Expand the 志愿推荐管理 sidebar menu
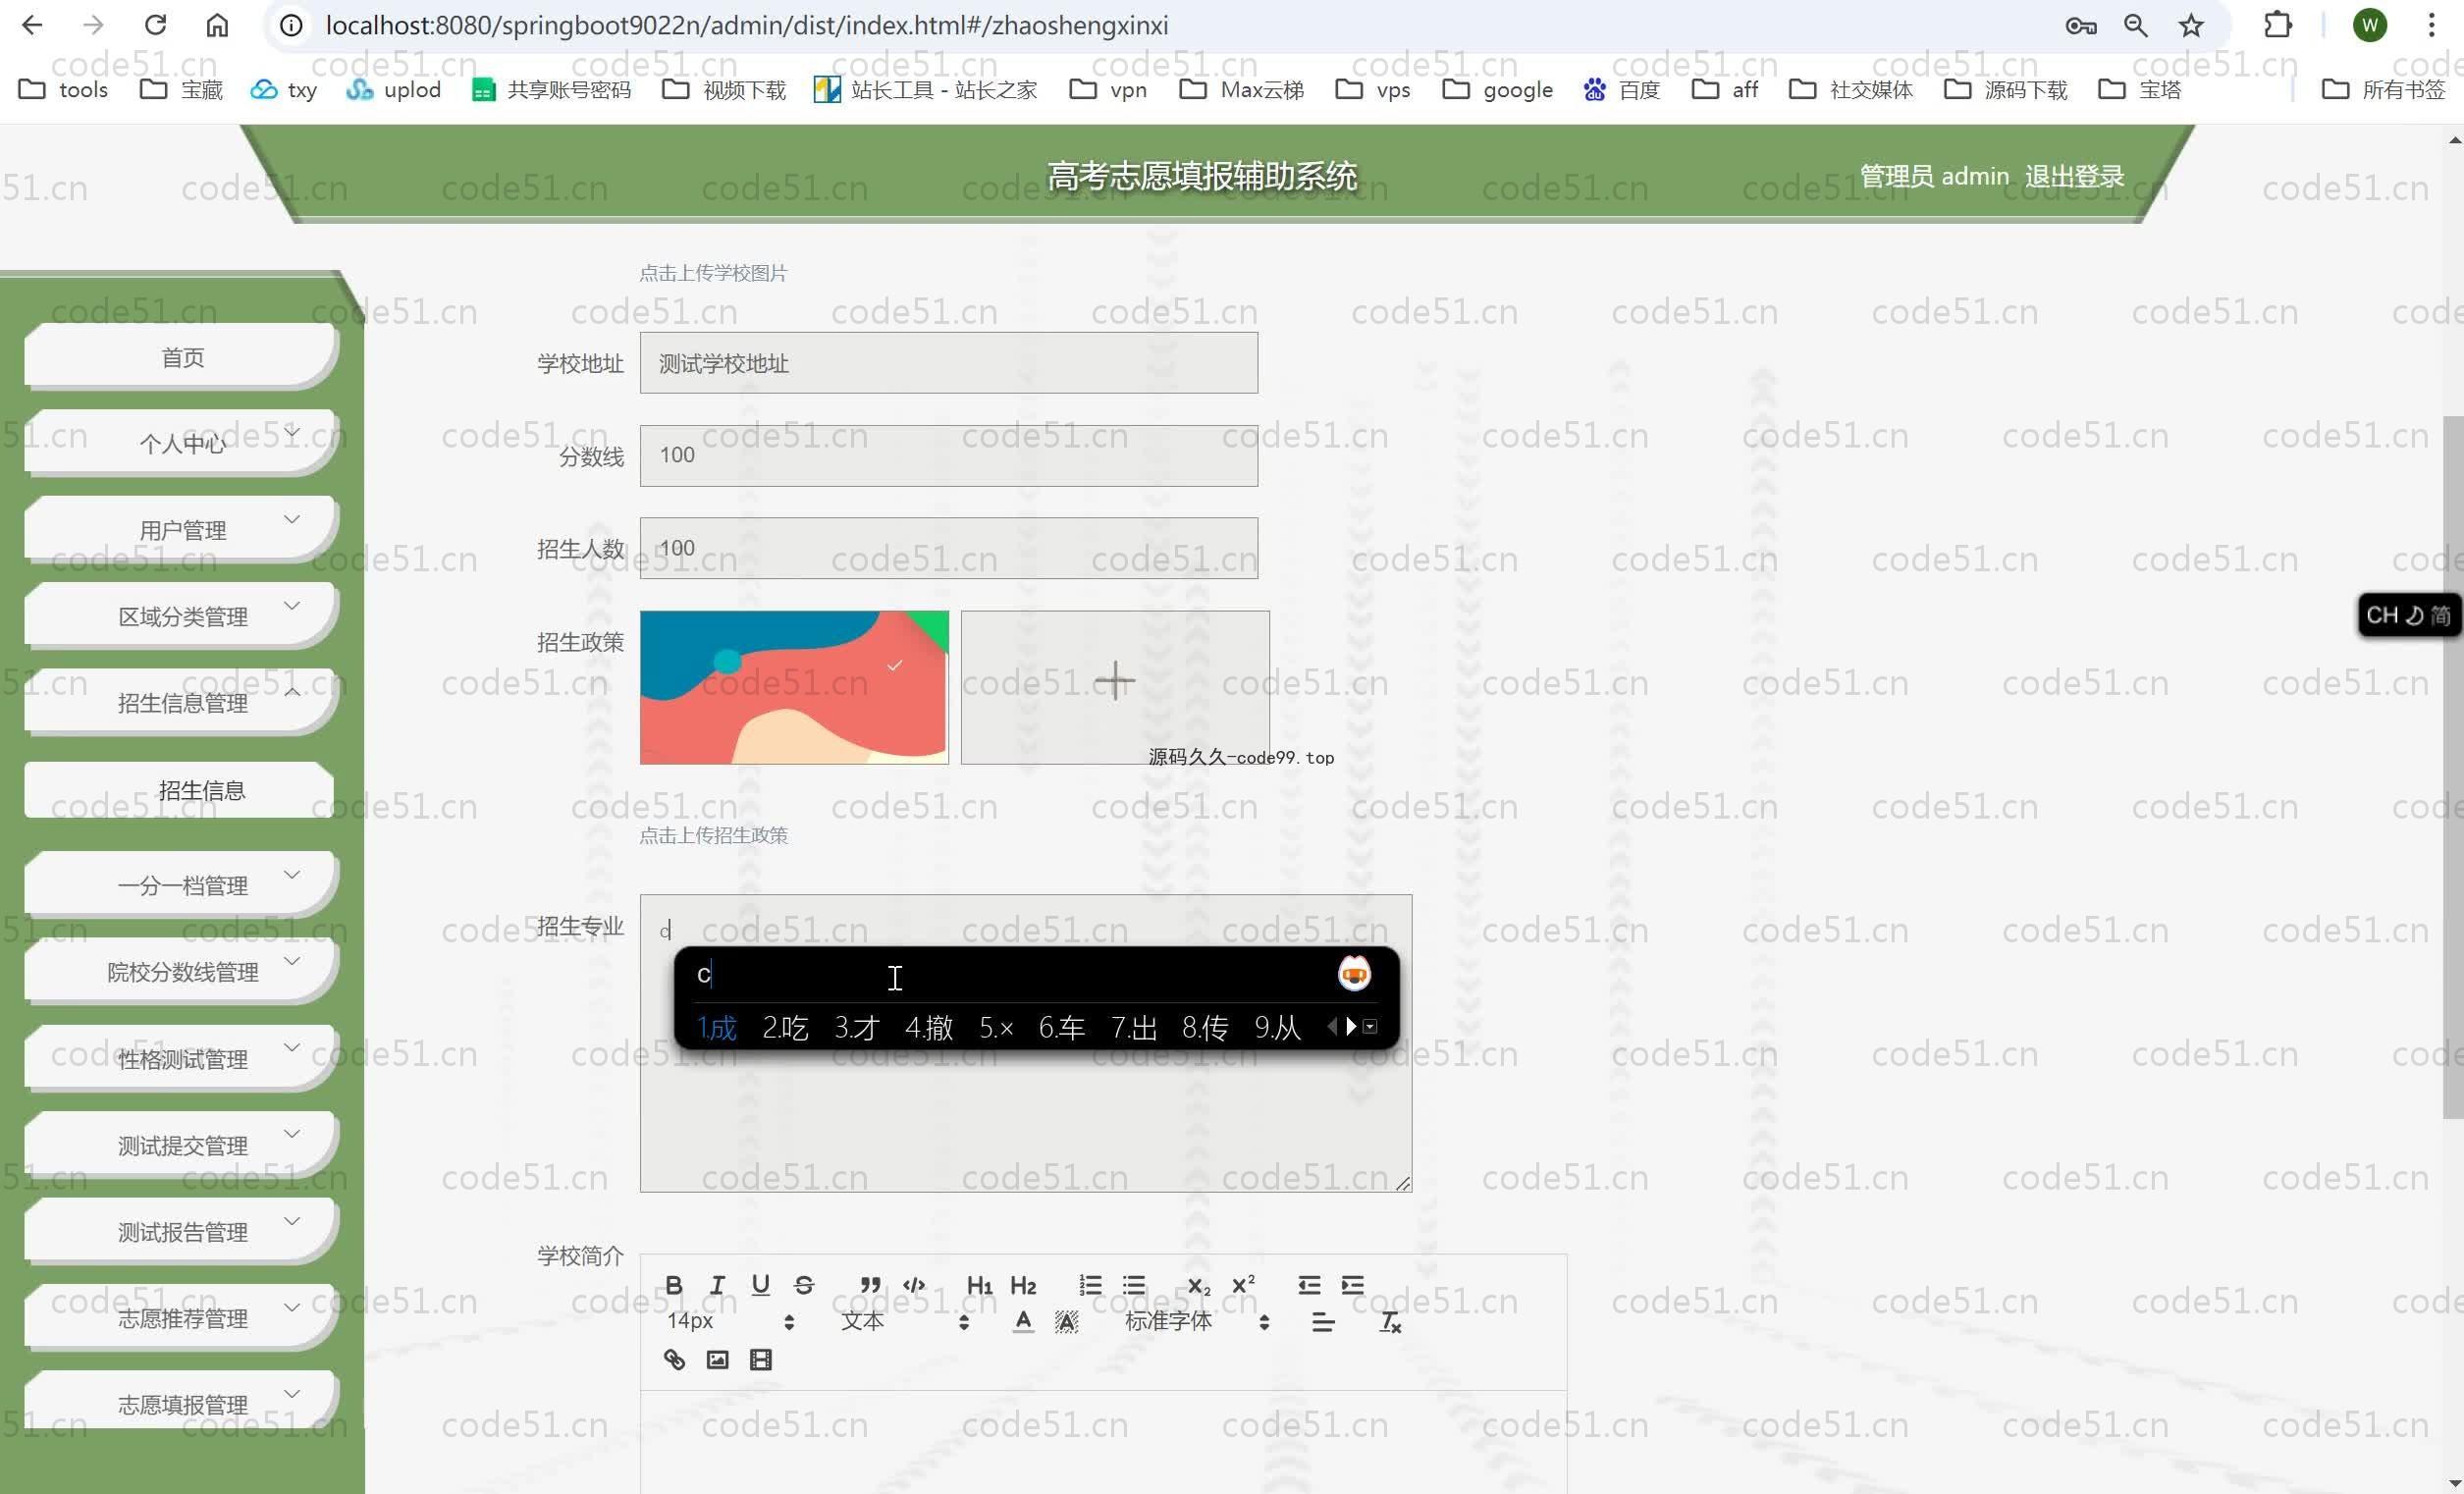Viewport: 2464px width, 1494px height. (x=182, y=1318)
